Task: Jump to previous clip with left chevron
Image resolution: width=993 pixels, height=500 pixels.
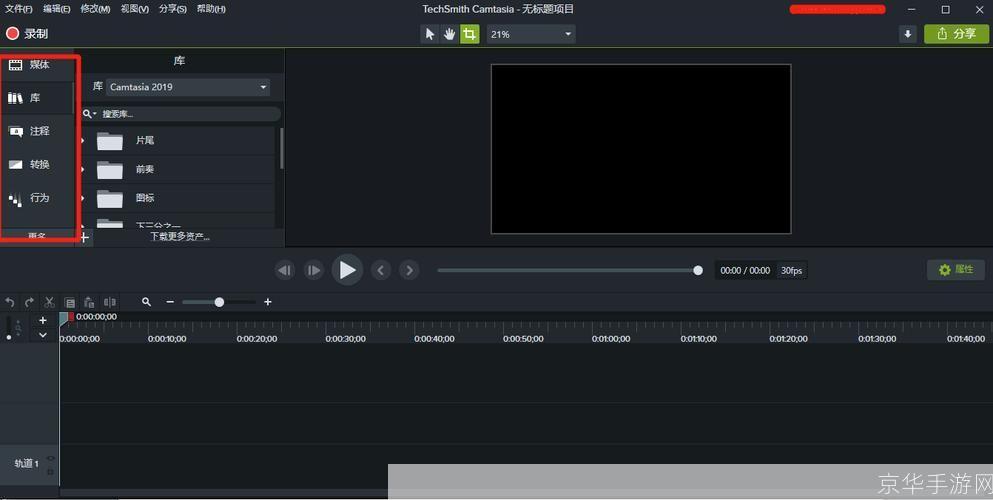Action: point(381,270)
